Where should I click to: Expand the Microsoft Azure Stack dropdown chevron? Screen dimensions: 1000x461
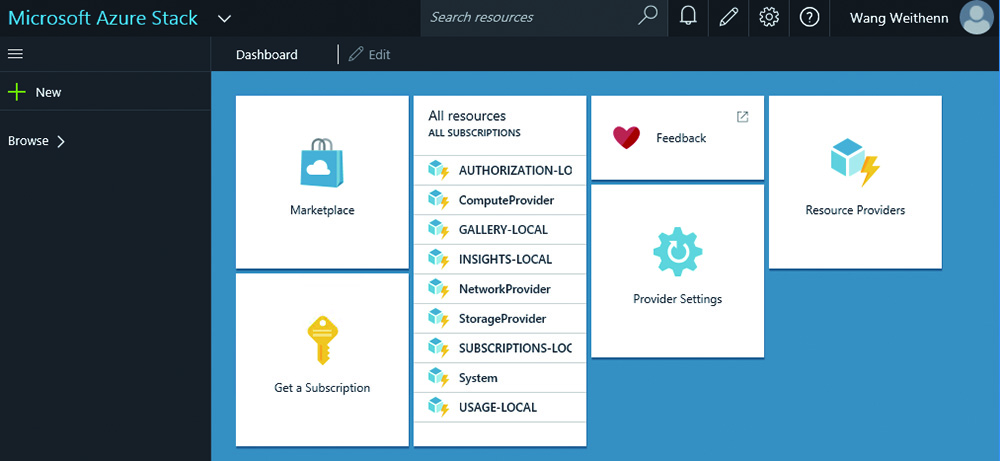224,18
